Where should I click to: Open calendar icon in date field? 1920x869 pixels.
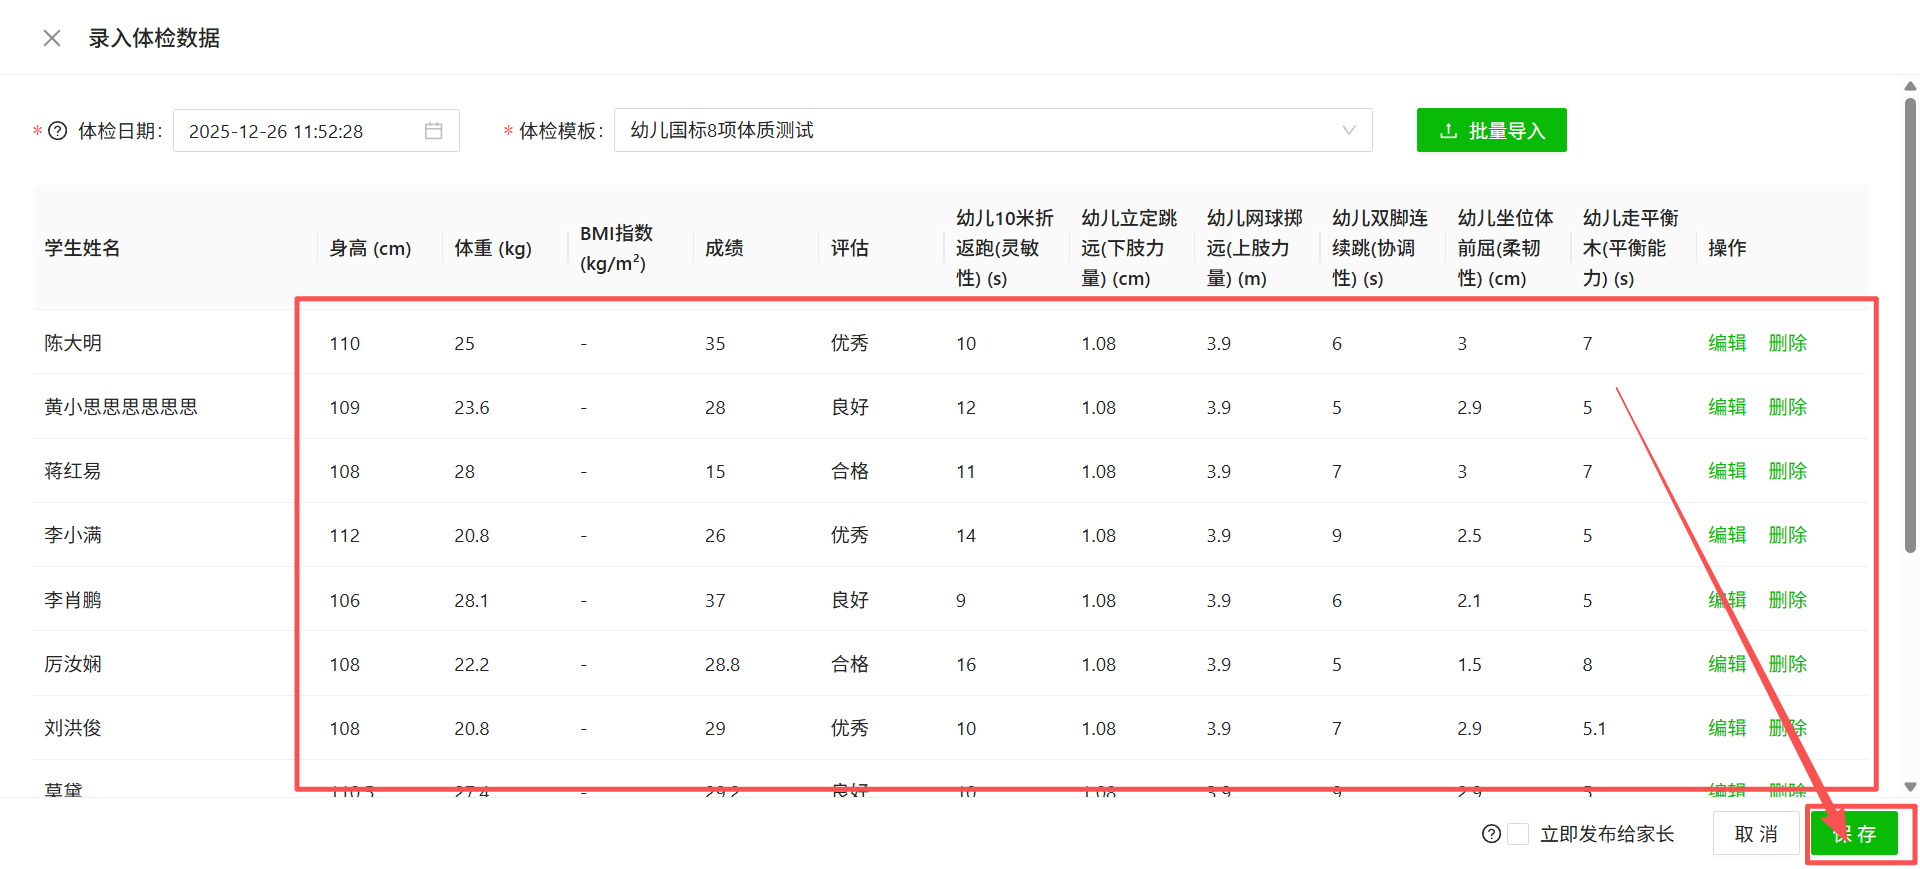click(433, 131)
